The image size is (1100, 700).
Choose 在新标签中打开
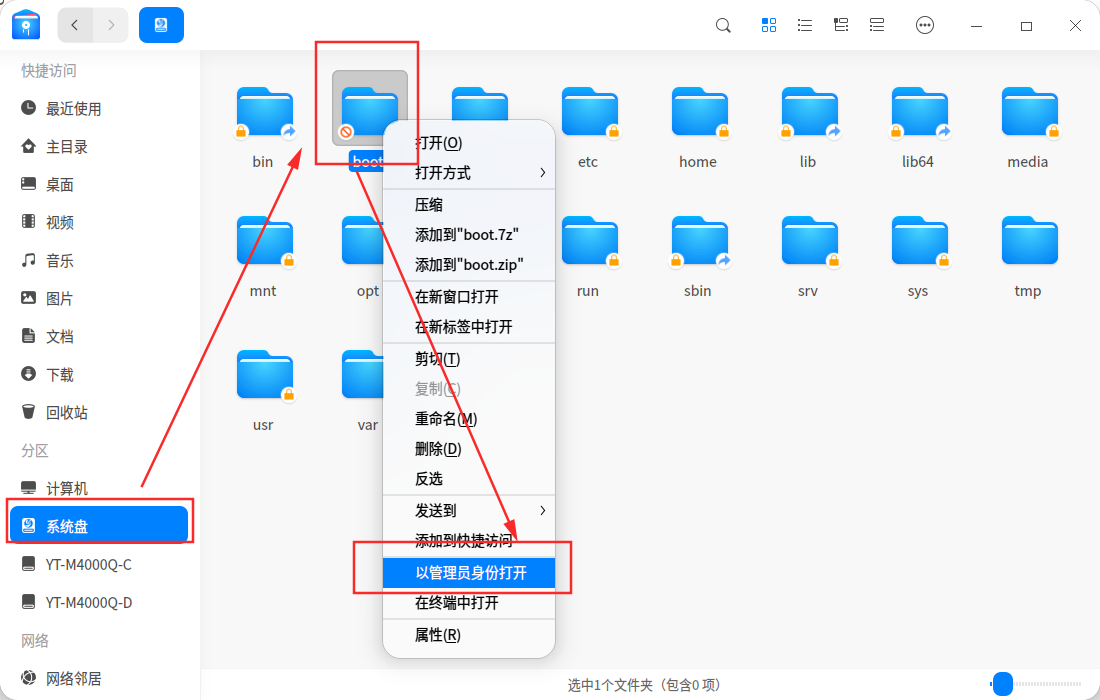469,327
